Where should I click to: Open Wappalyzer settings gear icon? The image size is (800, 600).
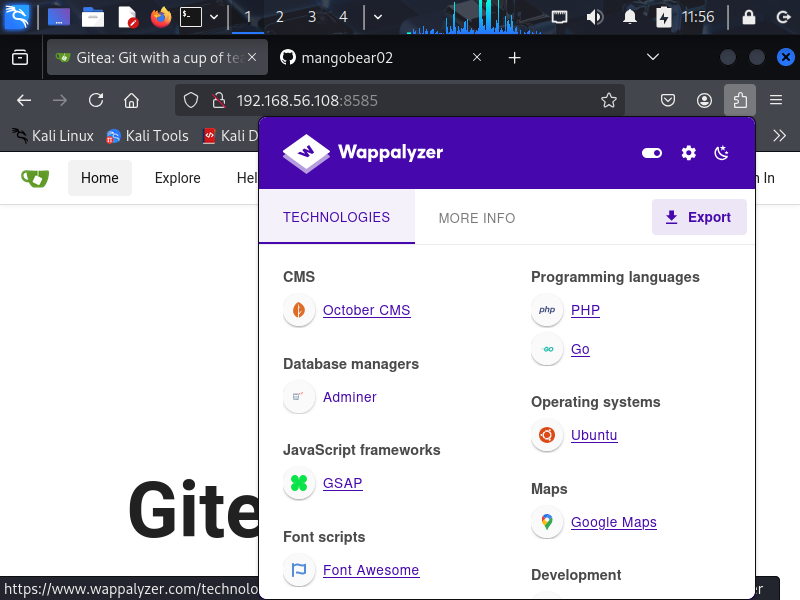point(688,153)
